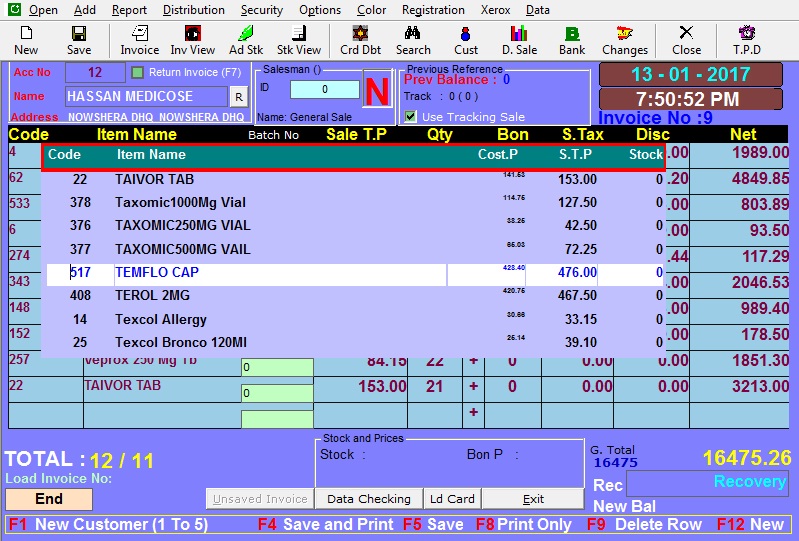Select Taxomic1000Mg Vial in lookup list

[x=354, y=202]
